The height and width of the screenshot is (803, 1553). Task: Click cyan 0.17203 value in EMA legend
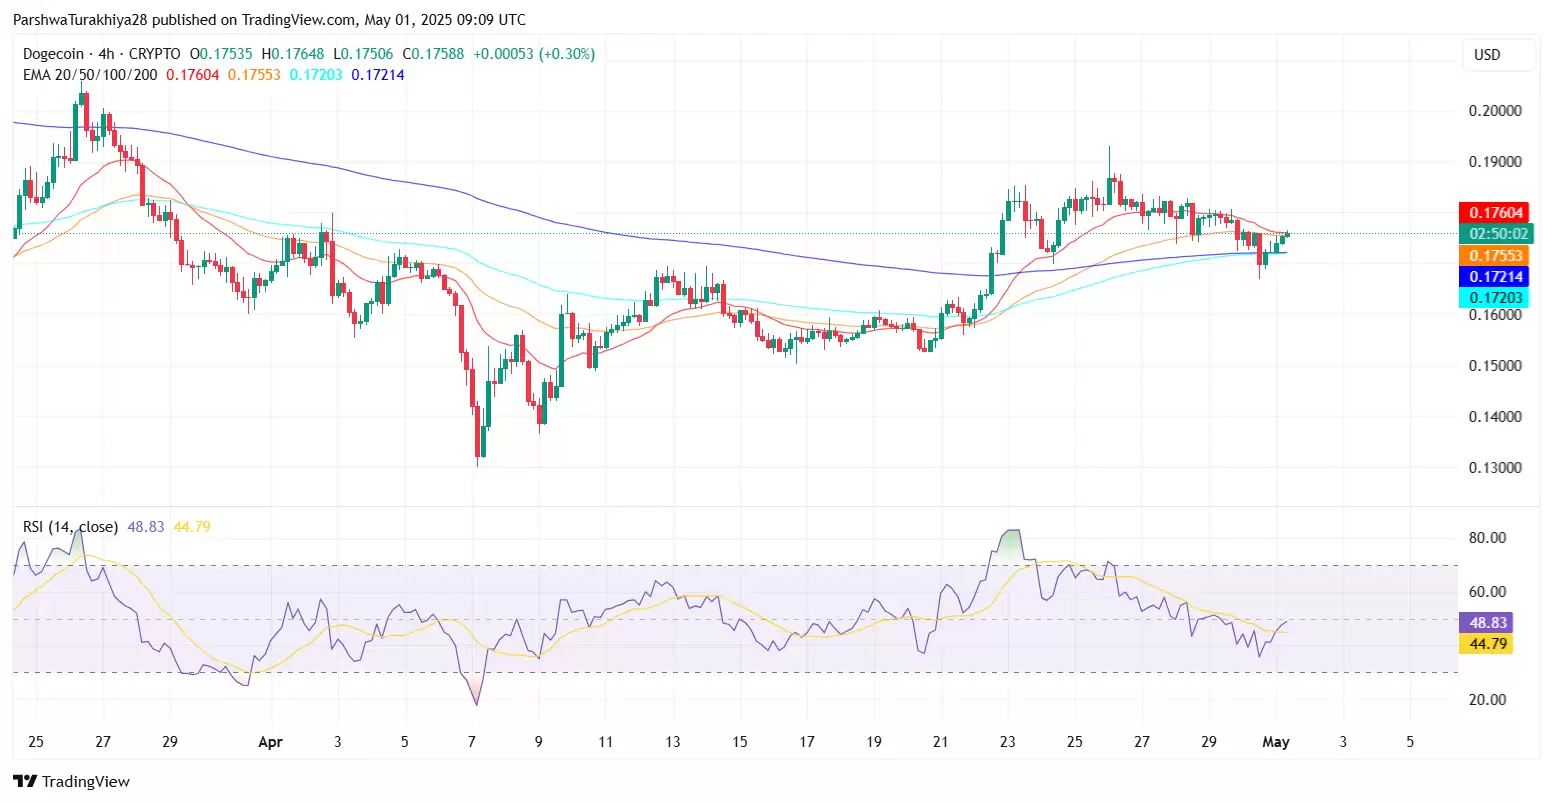click(316, 75)
